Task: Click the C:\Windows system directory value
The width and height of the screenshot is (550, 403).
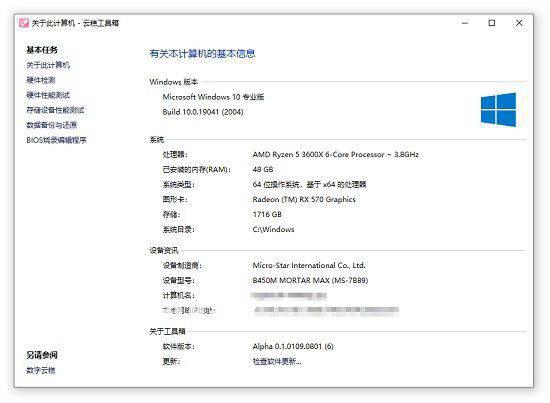Action: (x=273, y=229)
